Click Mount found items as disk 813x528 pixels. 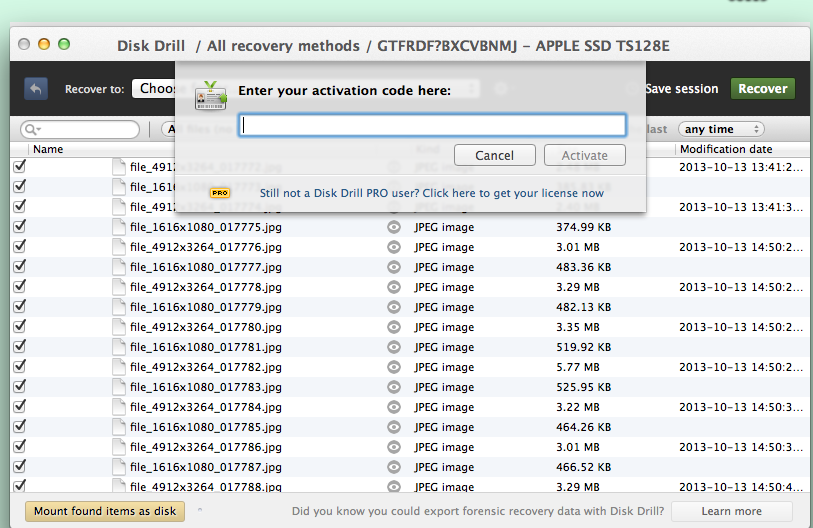105,511
